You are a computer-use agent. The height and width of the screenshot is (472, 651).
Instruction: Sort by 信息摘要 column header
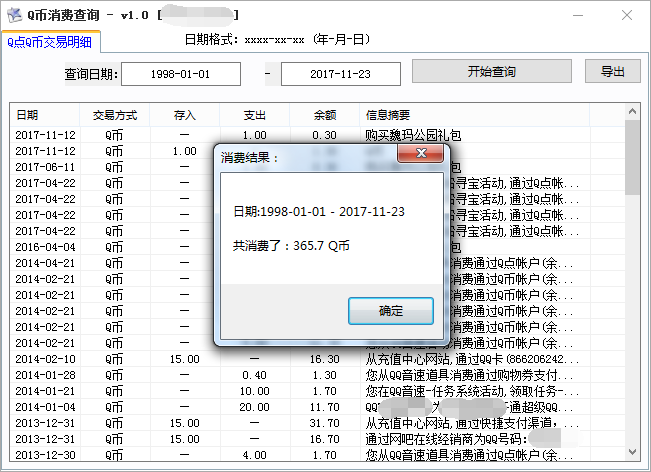click(x=474, y=115)
